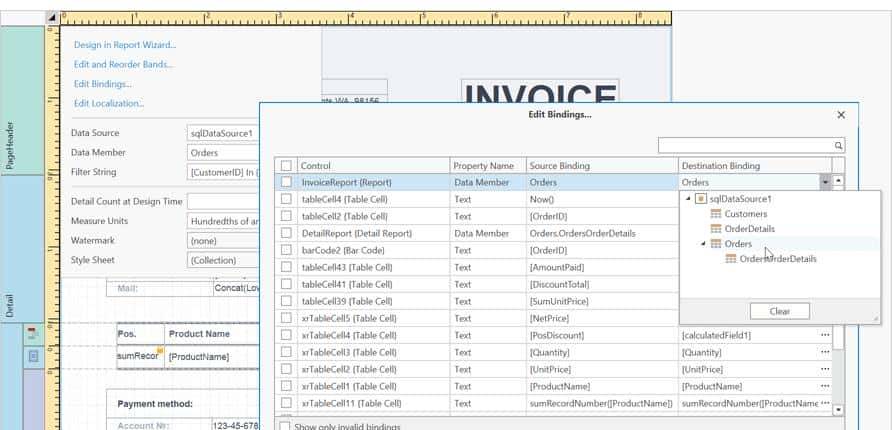Select the Customers table icon
Screen dimensions: 892x430
tap(716, 214)
